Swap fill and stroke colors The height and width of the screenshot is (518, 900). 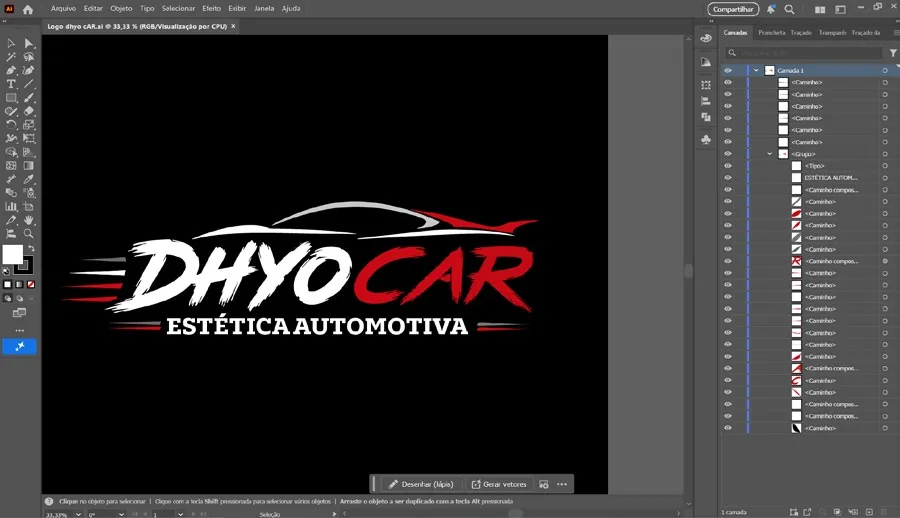32,249
